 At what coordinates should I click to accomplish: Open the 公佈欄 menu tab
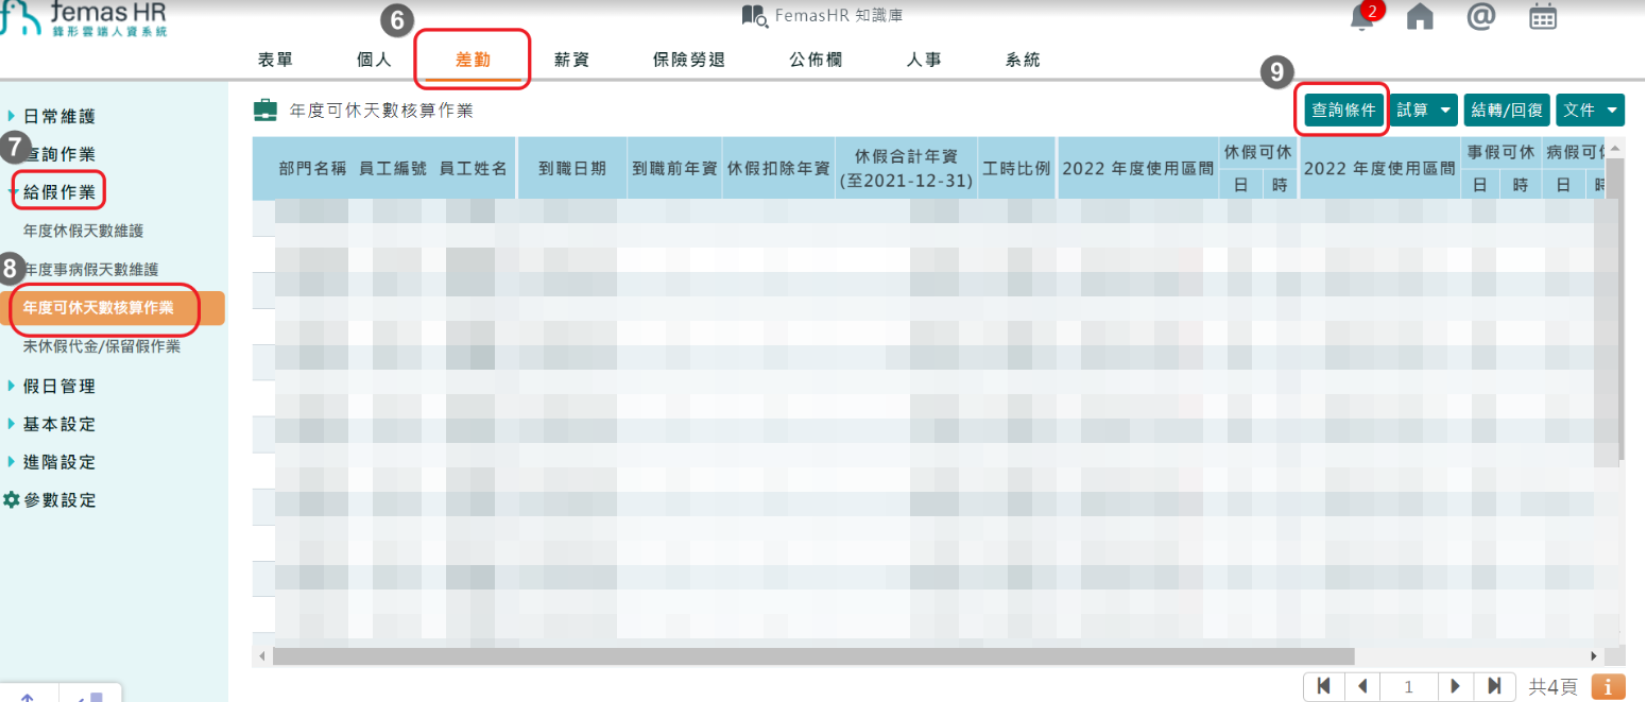click(816, 60)
